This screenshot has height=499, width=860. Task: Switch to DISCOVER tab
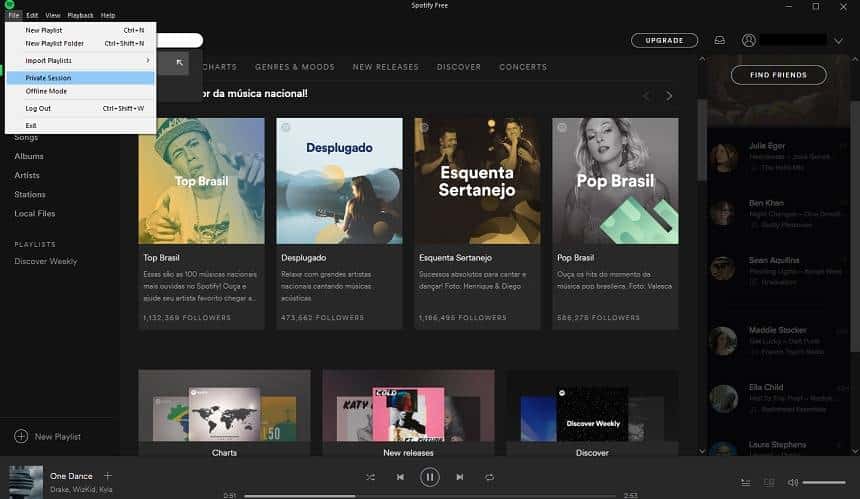459,67
